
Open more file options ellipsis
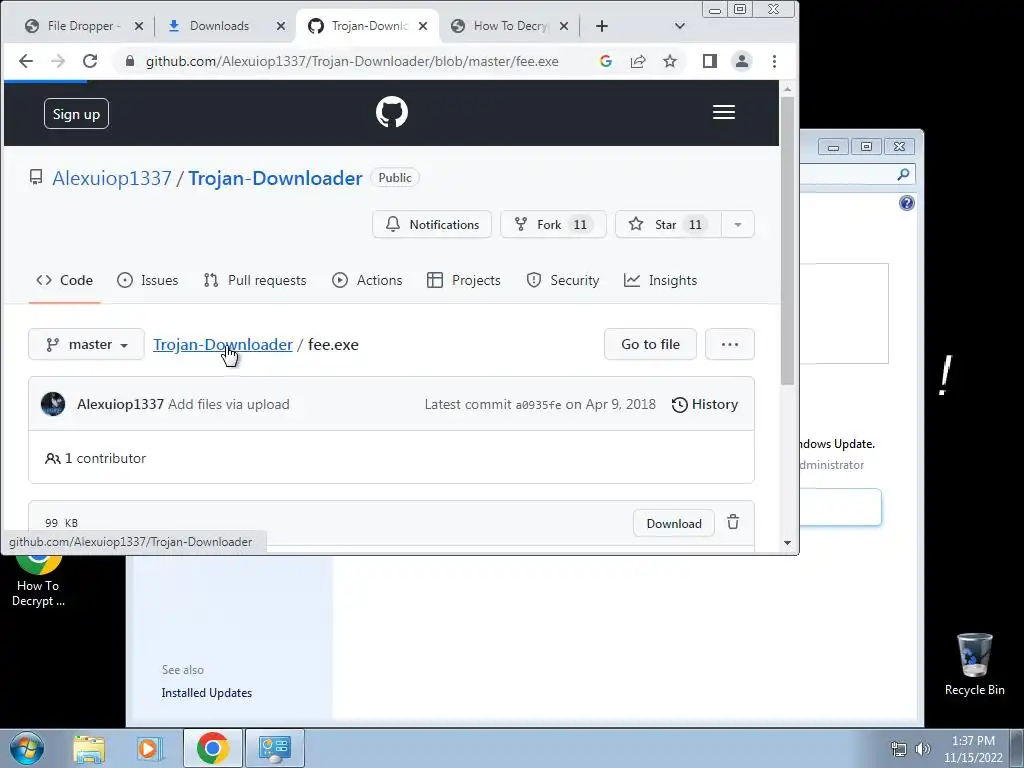click(730, 344)
